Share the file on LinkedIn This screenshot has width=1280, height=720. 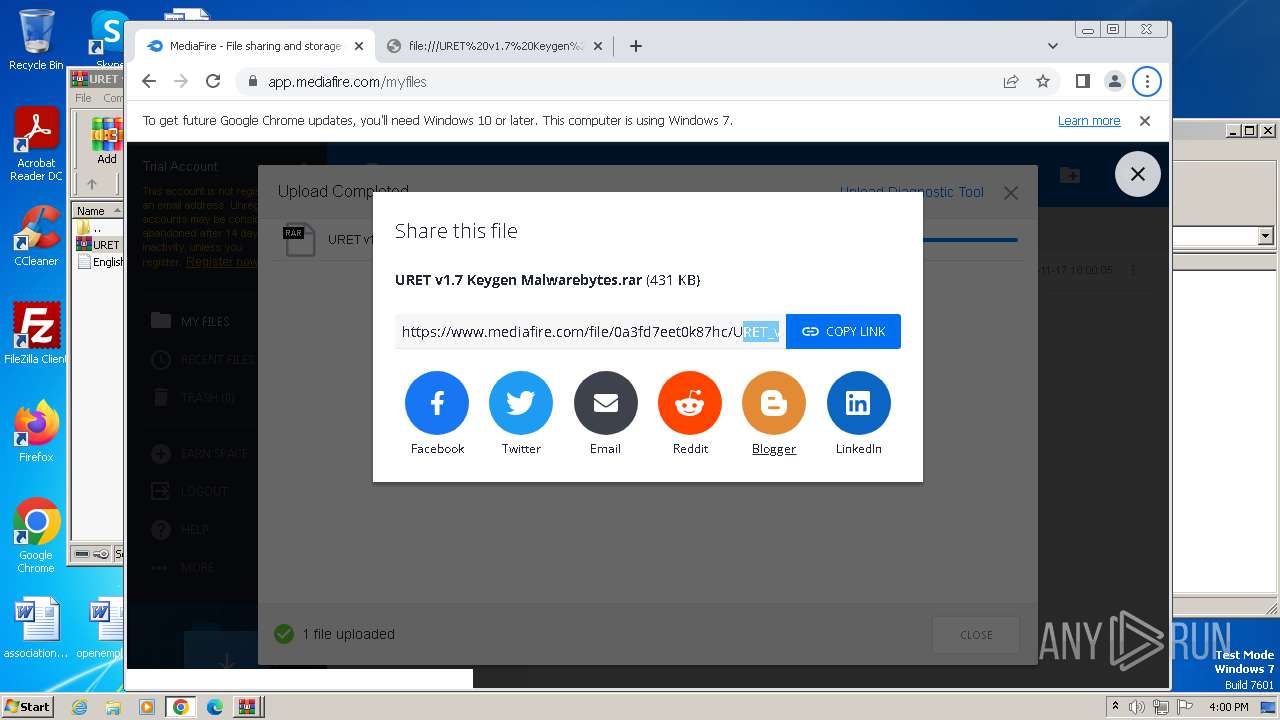(x=858, y=403)
